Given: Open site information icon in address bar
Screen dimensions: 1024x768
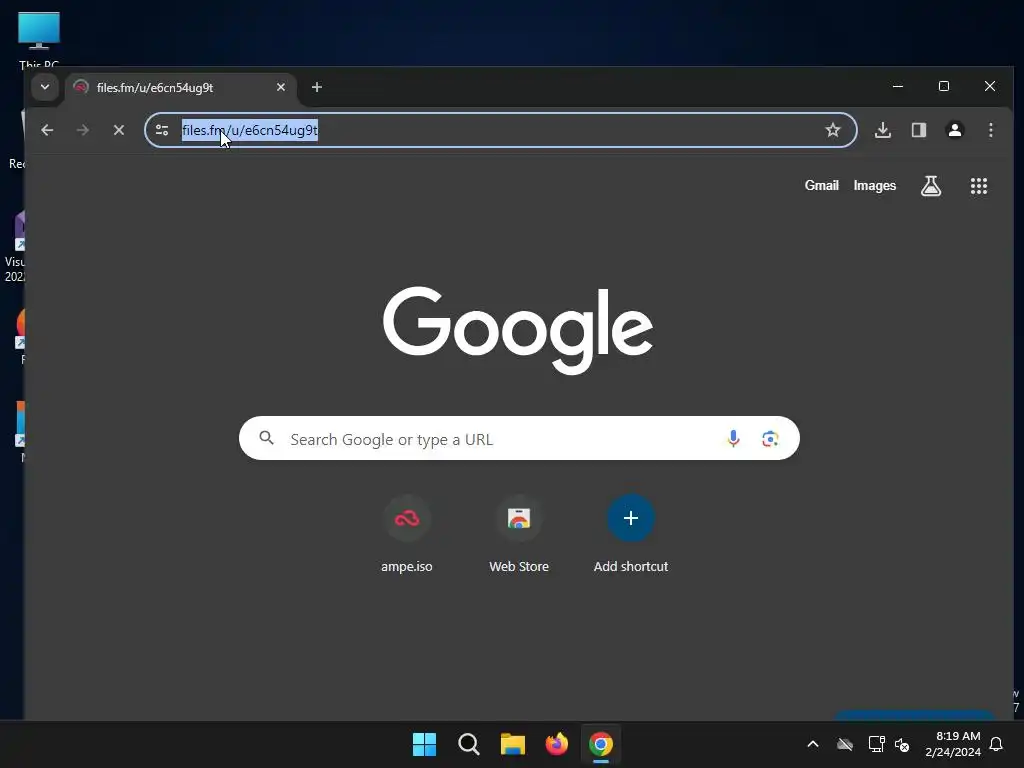Looking at the screenshot, I should (162, 130).
